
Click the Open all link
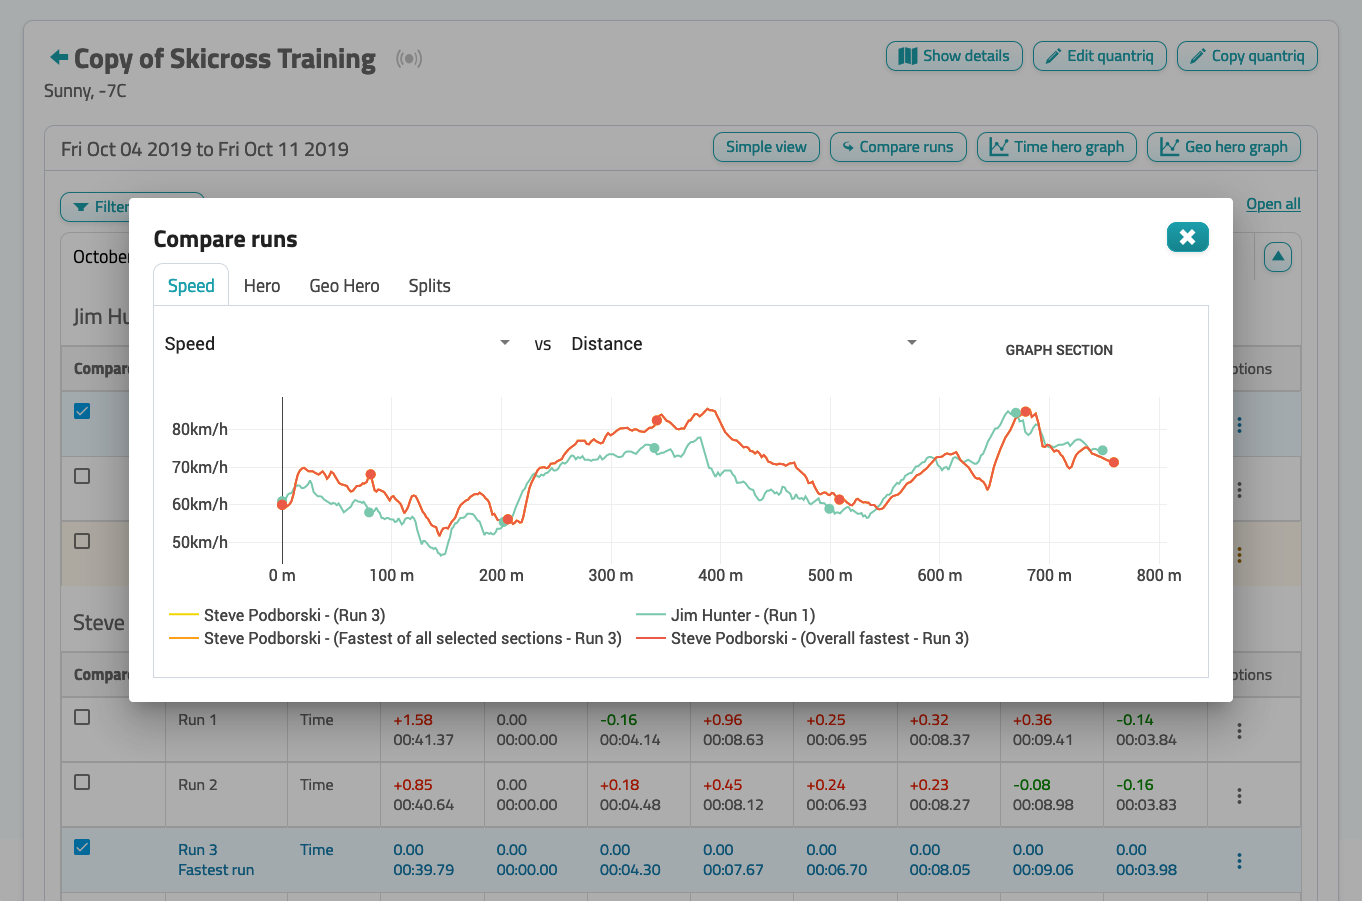pyautogui.click(x=1272, y=204)
